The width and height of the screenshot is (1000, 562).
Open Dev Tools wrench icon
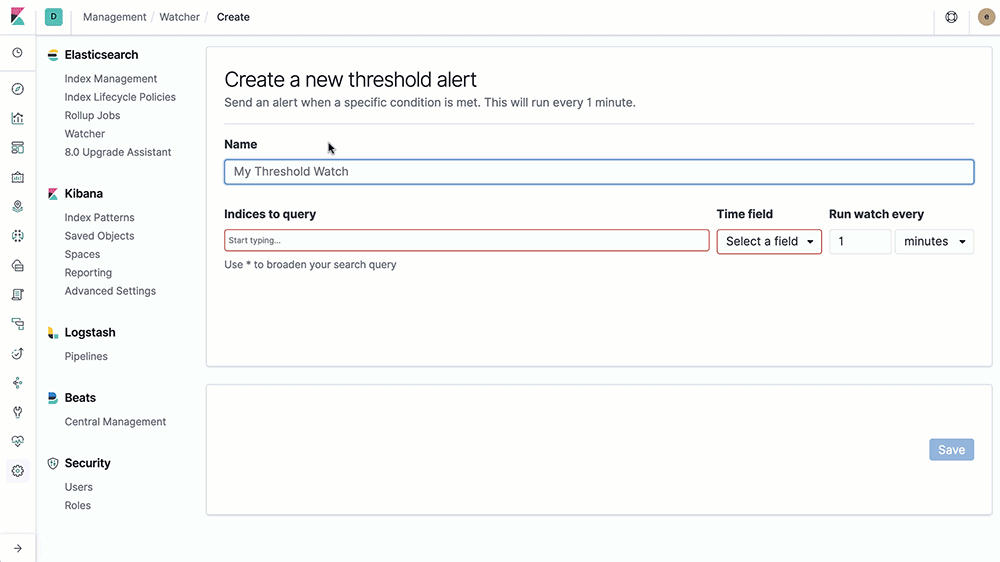(x=18, y=412)
